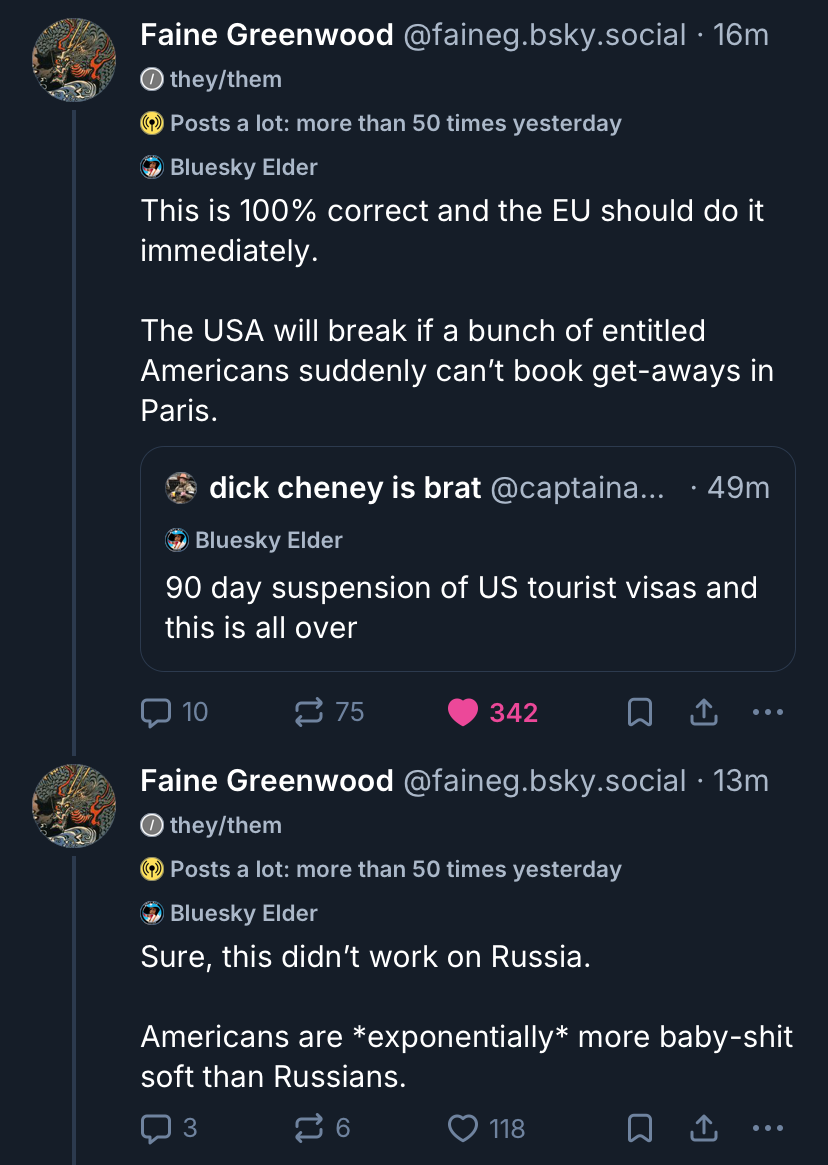
Task: Reply to the second post with 3 comments
Action: (157, 1128)
